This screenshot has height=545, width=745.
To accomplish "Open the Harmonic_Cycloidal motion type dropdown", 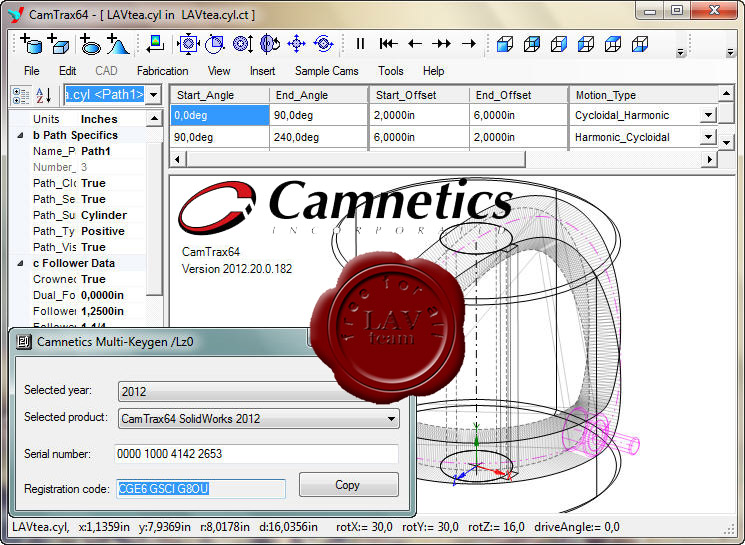I will pos(708,137).
